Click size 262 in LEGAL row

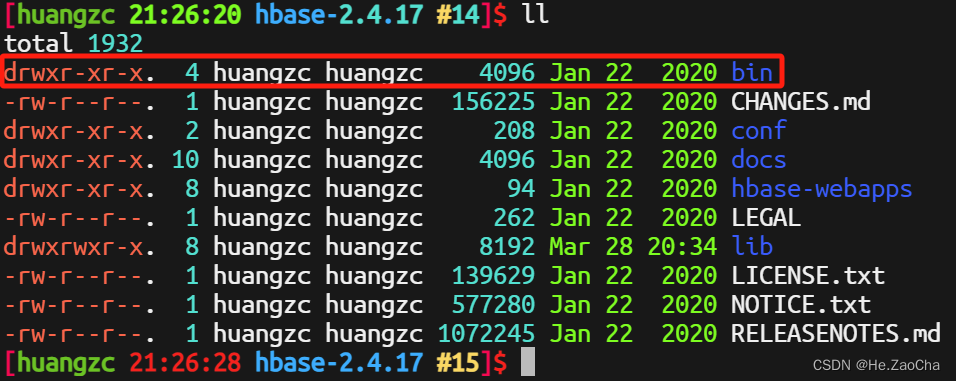coord(514,218)
